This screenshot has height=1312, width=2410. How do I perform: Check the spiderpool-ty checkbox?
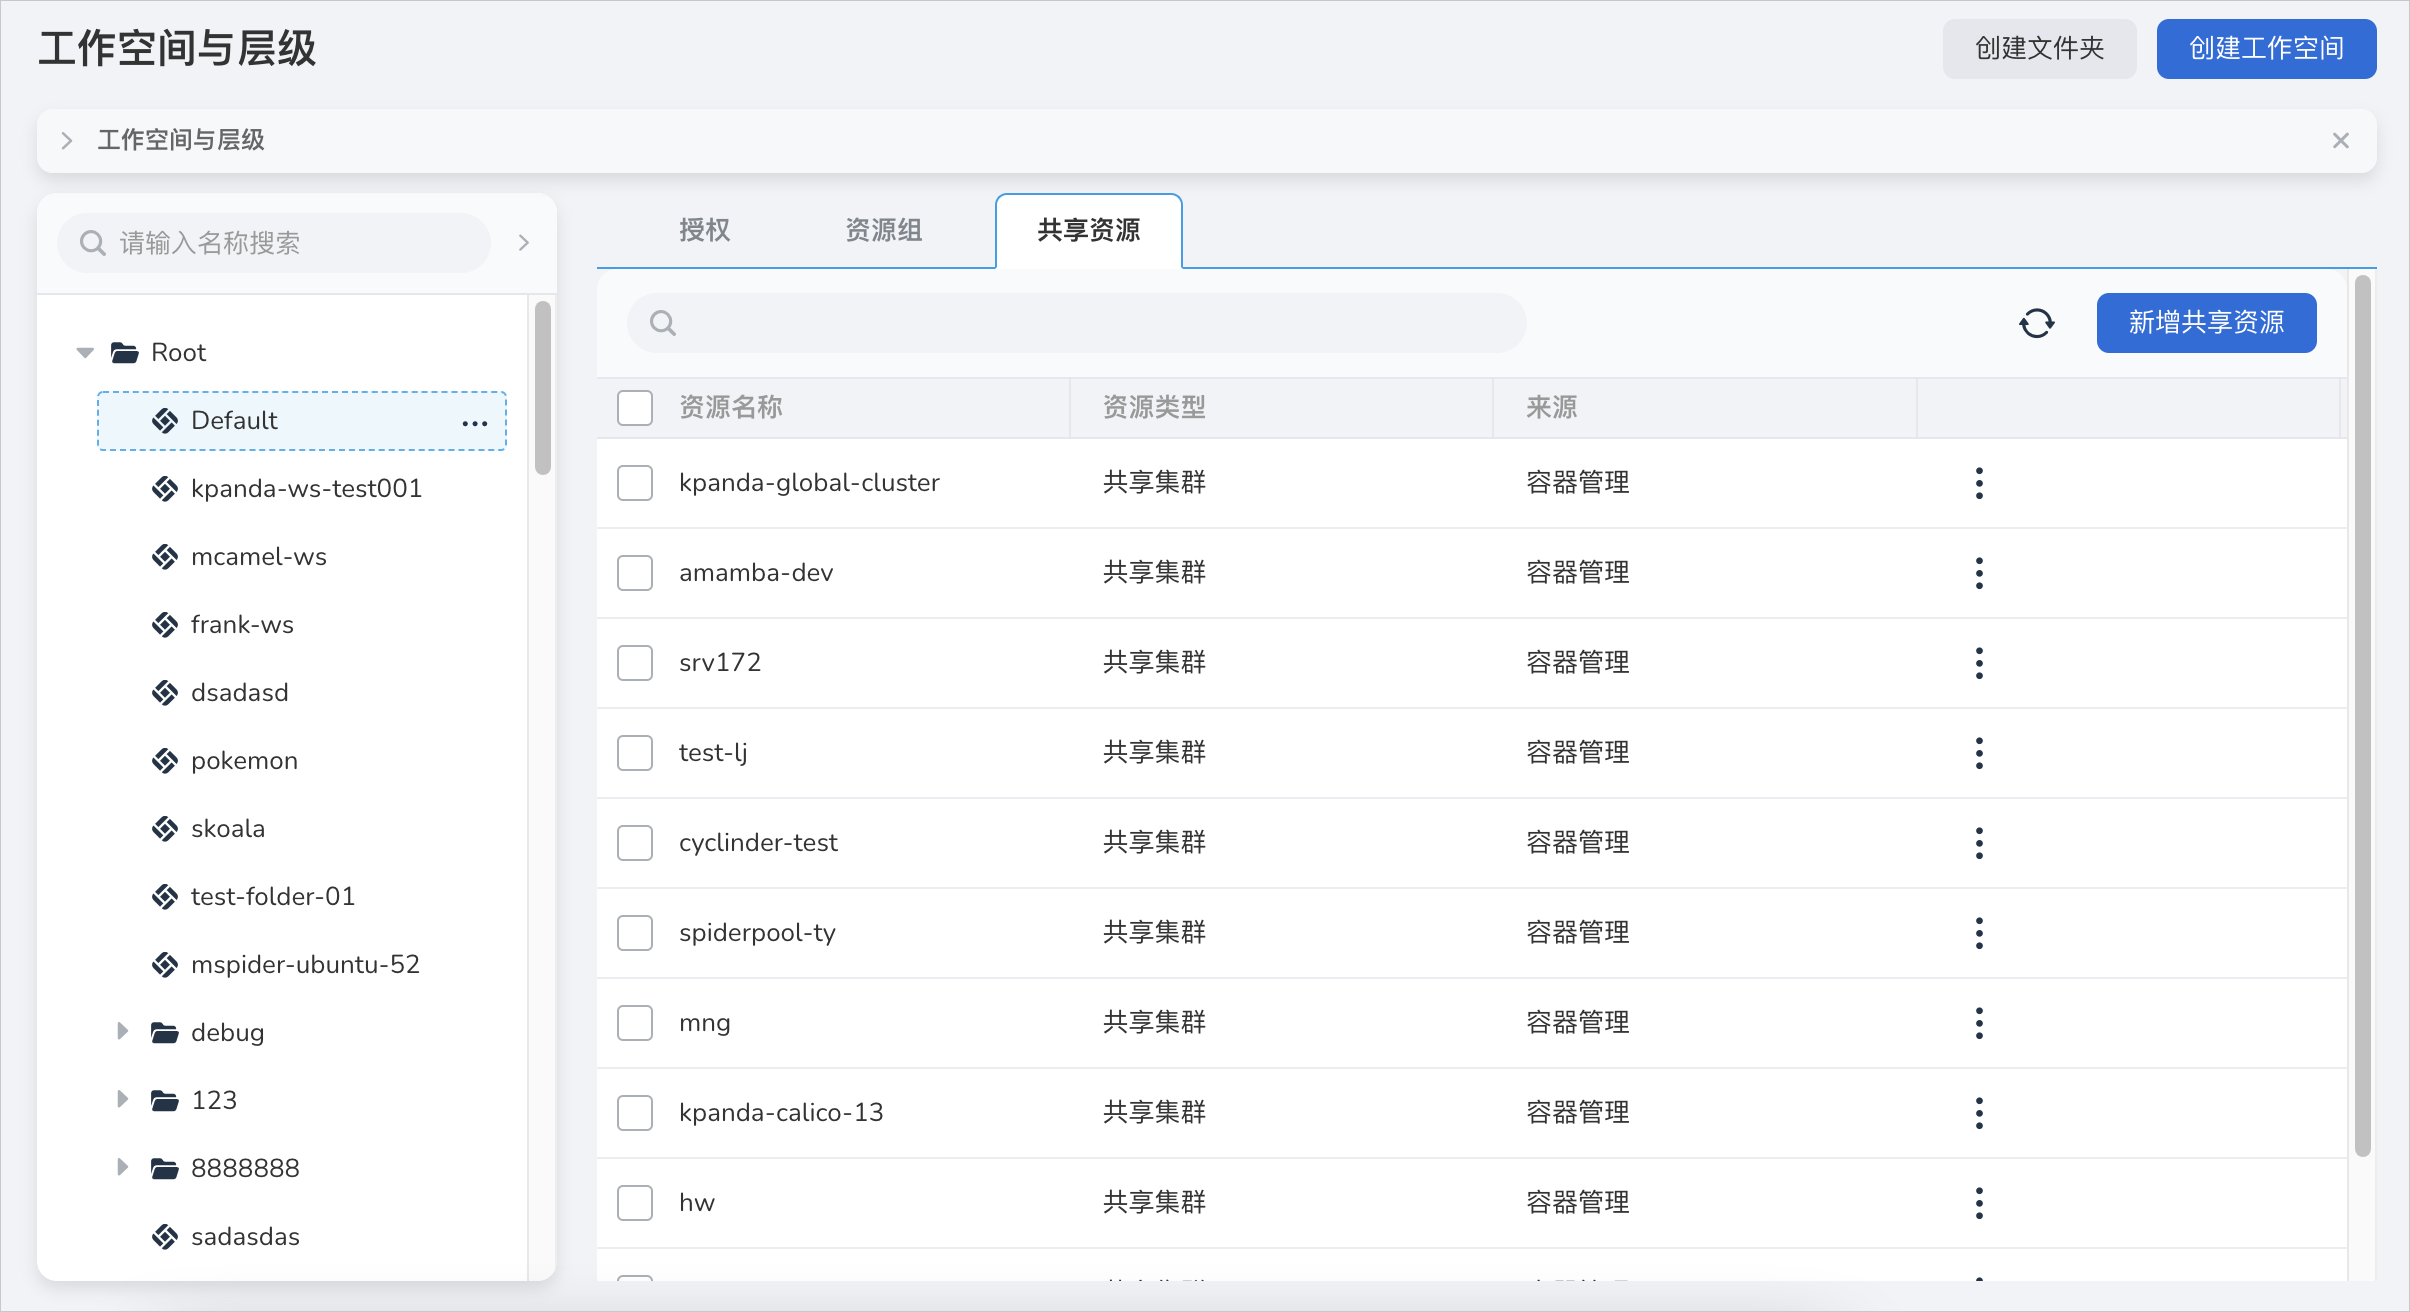tap(635, 933)
